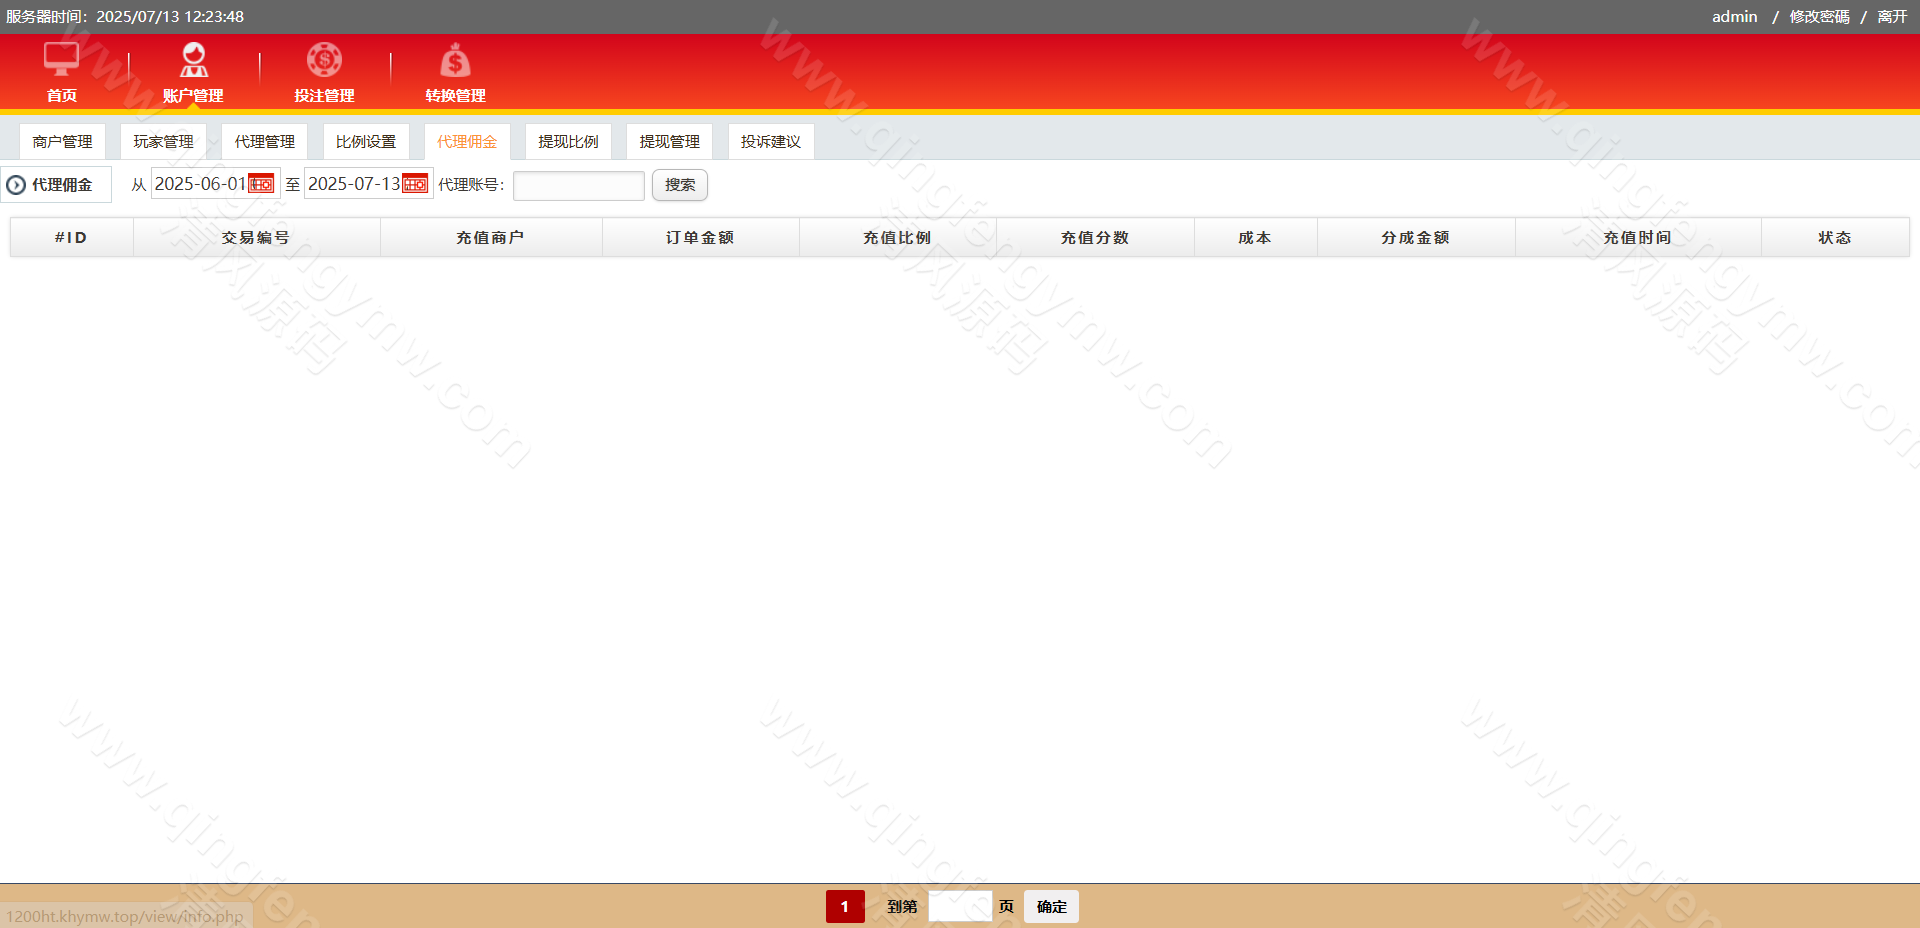The image size is (1920, 928).
Task: Click the 离开 logout link
Action: click(x=1892, y=17)
